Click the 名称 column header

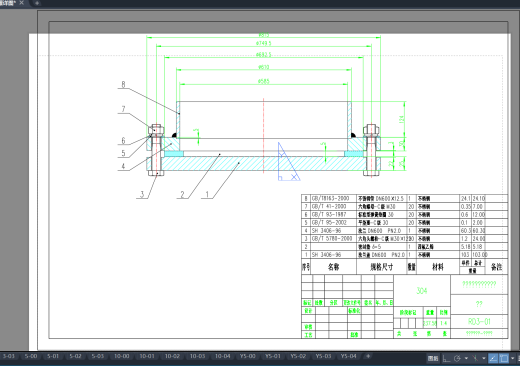(334, 267)
